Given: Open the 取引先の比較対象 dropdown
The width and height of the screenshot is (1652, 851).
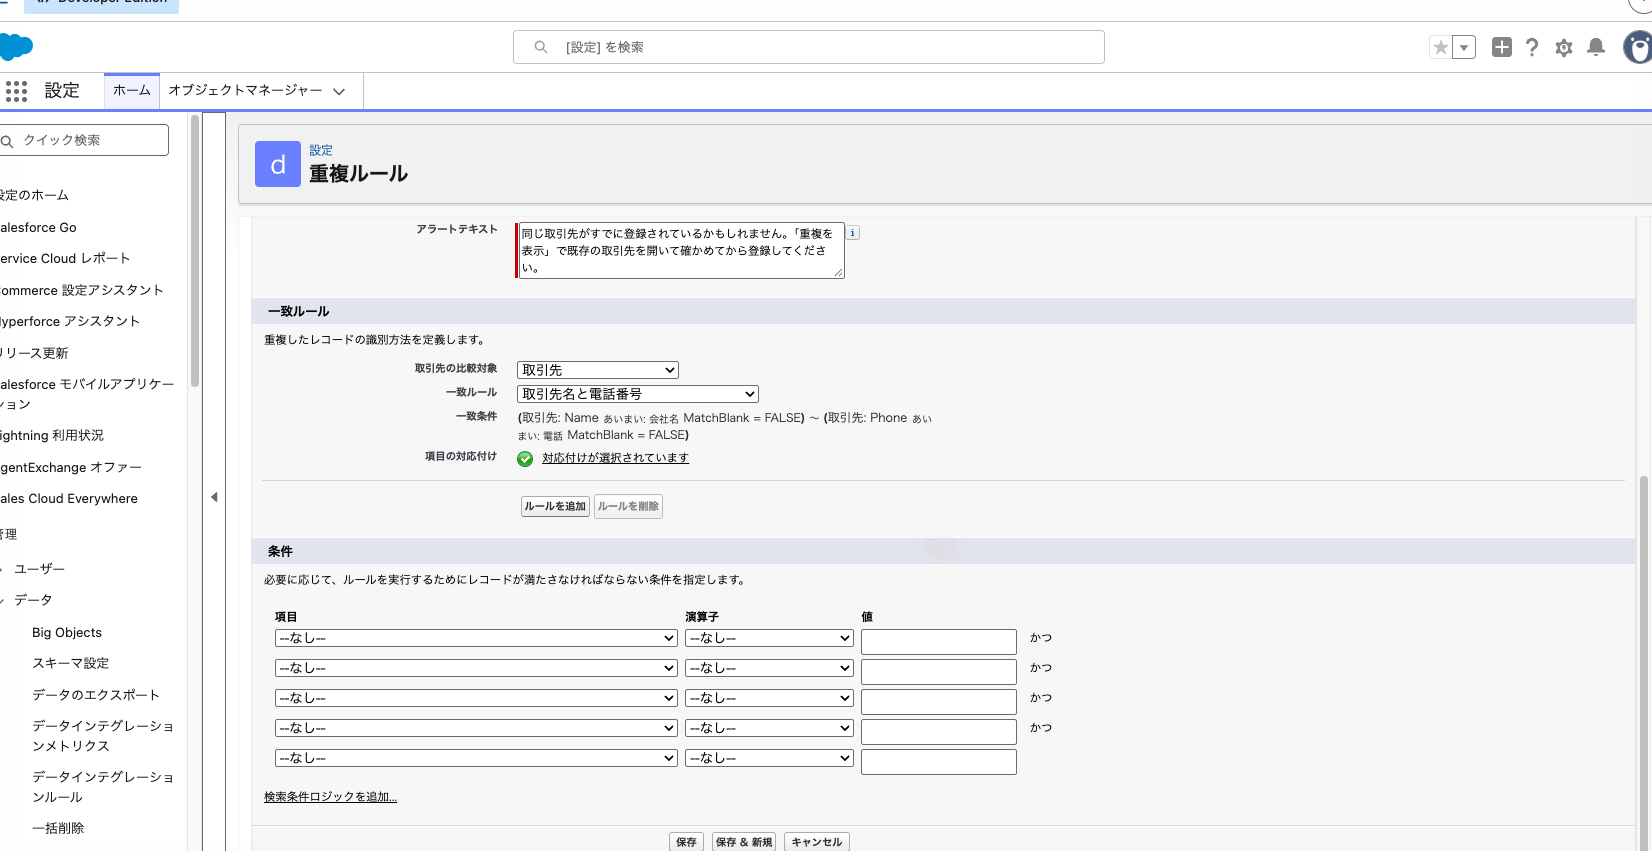Looking at the screenshot, I should tap(598, 370).
